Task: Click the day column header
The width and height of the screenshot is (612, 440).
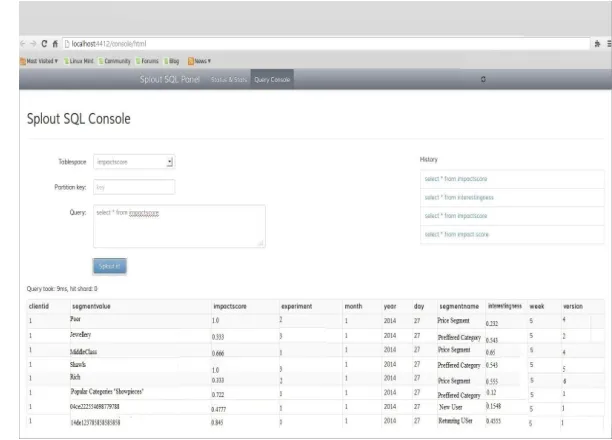Action: coord(419,306)
